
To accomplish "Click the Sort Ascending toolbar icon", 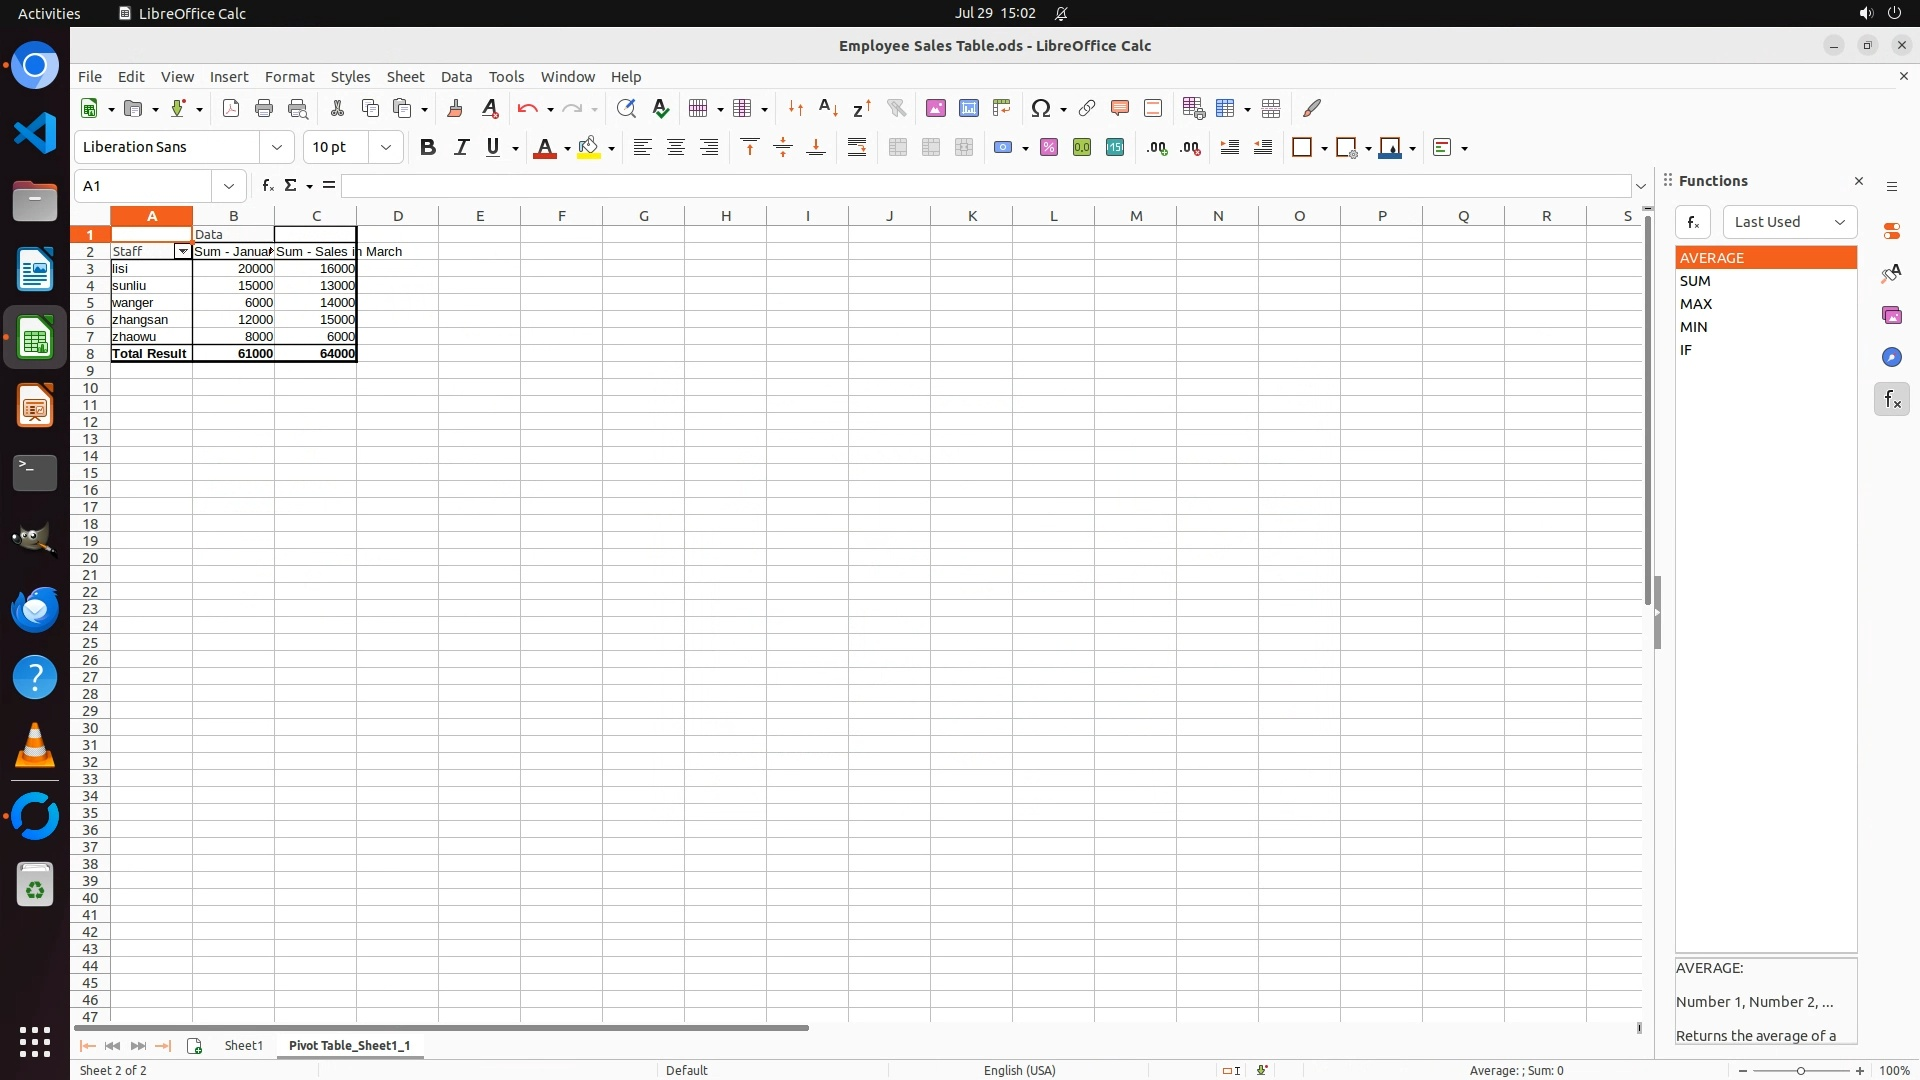I will [828, 108].
